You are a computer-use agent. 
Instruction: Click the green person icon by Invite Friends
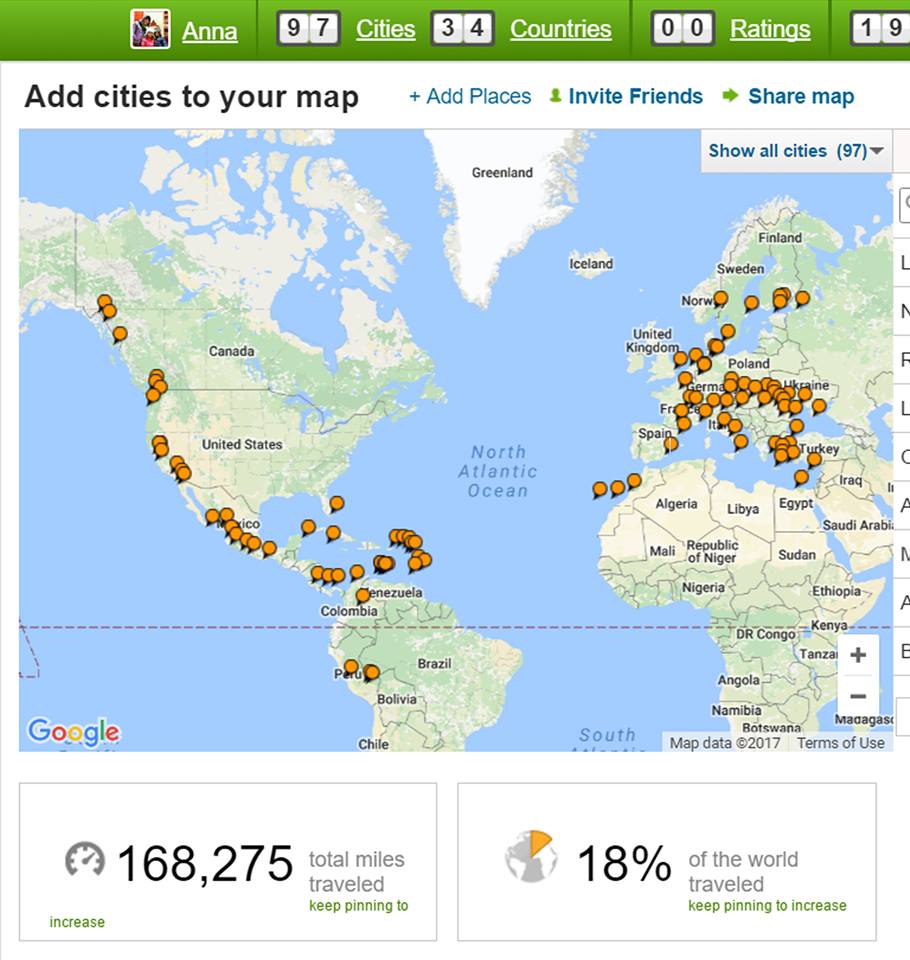(x=555, y=96)
